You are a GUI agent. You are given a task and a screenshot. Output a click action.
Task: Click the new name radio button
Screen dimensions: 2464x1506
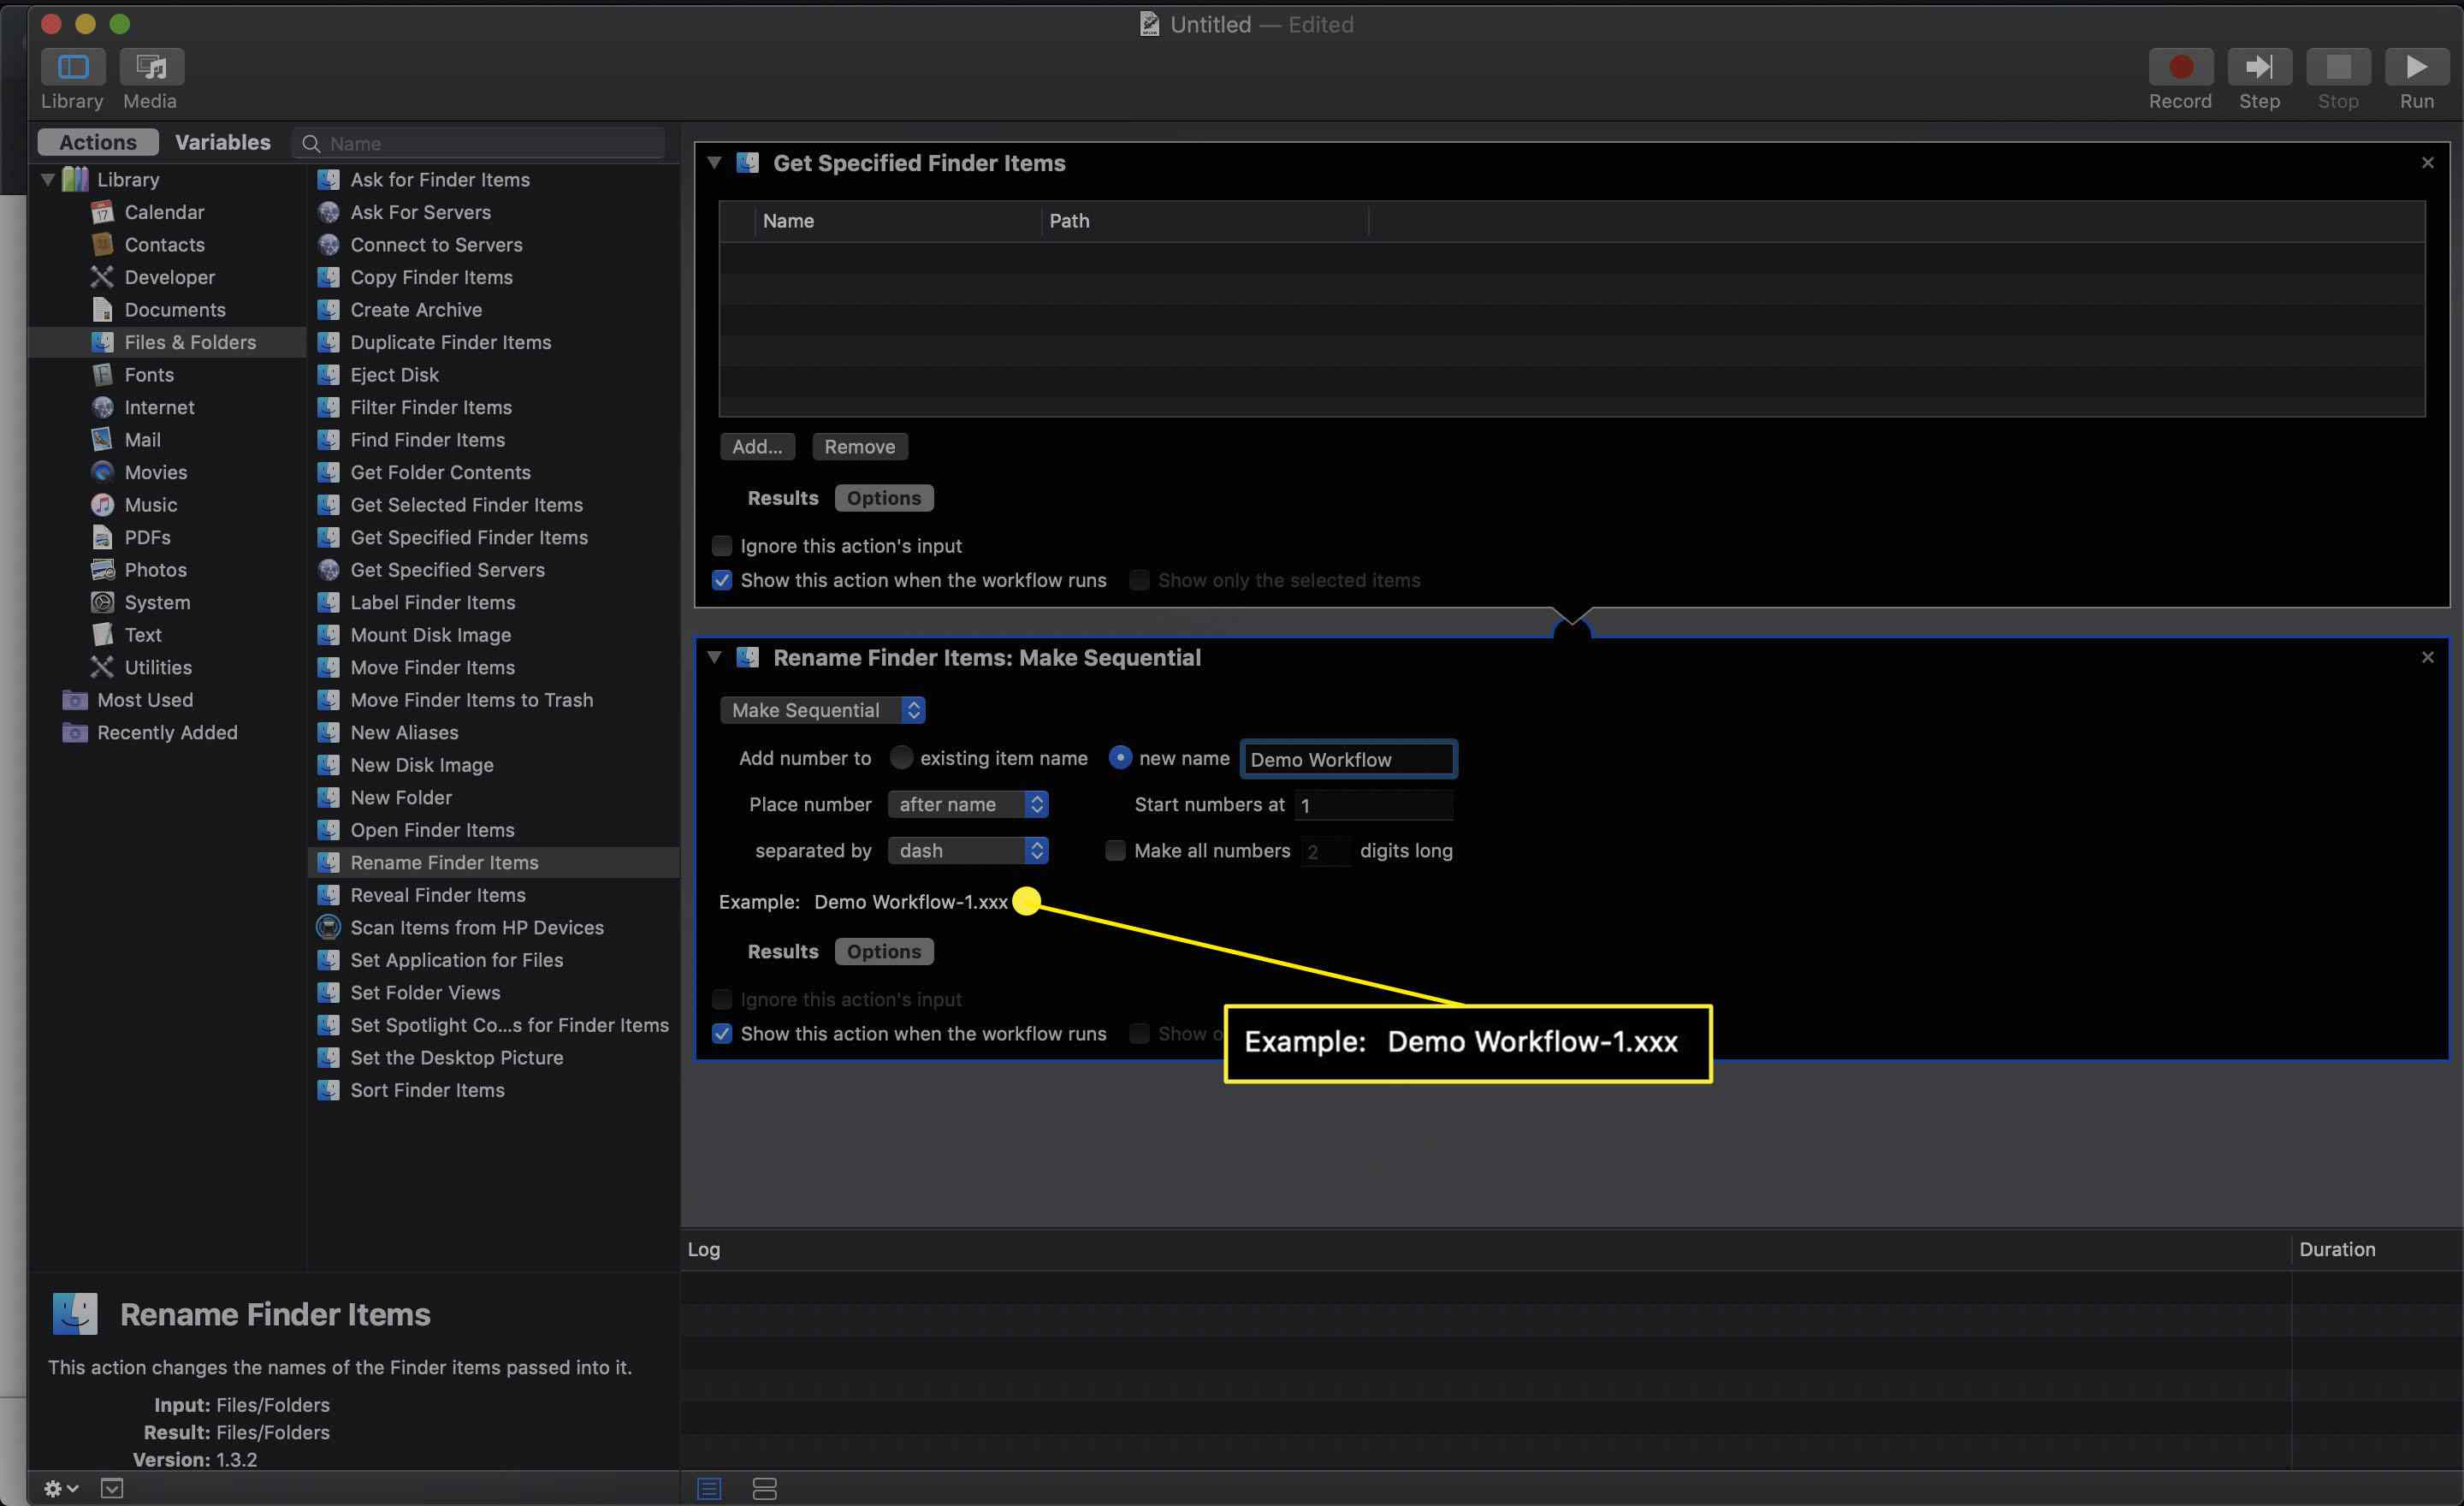[1119, 756]
